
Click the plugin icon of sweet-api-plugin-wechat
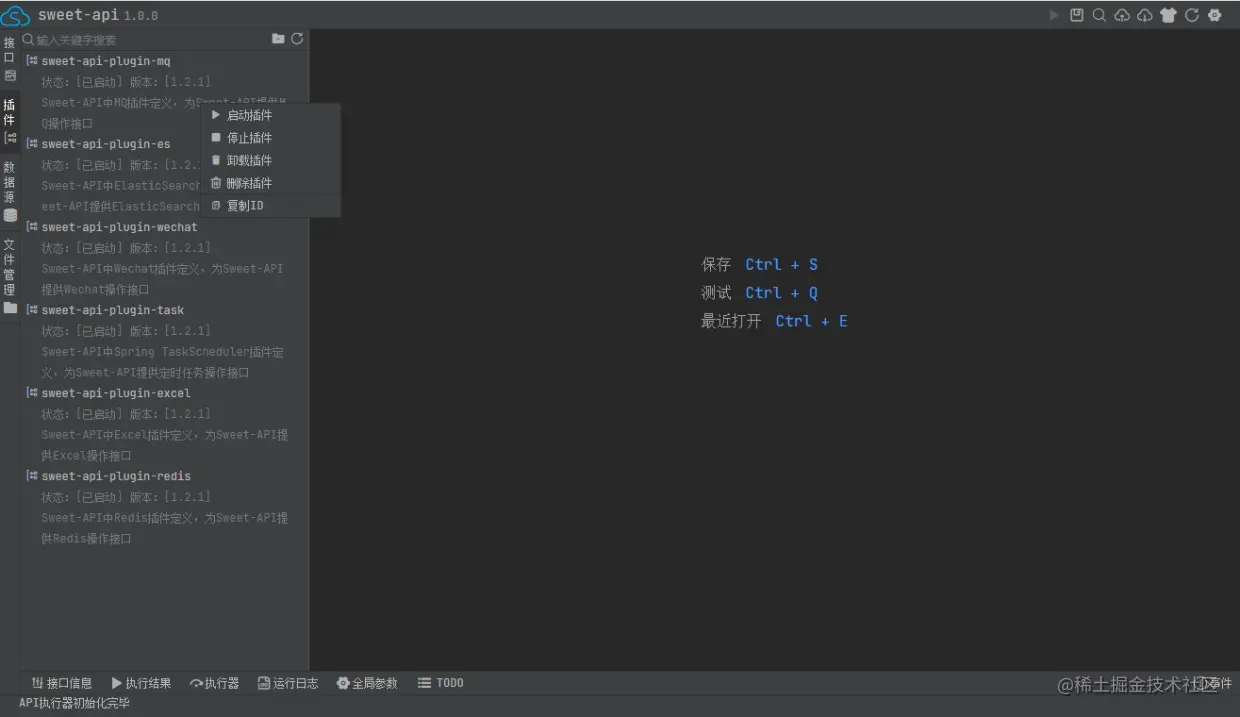coord(32,227)
